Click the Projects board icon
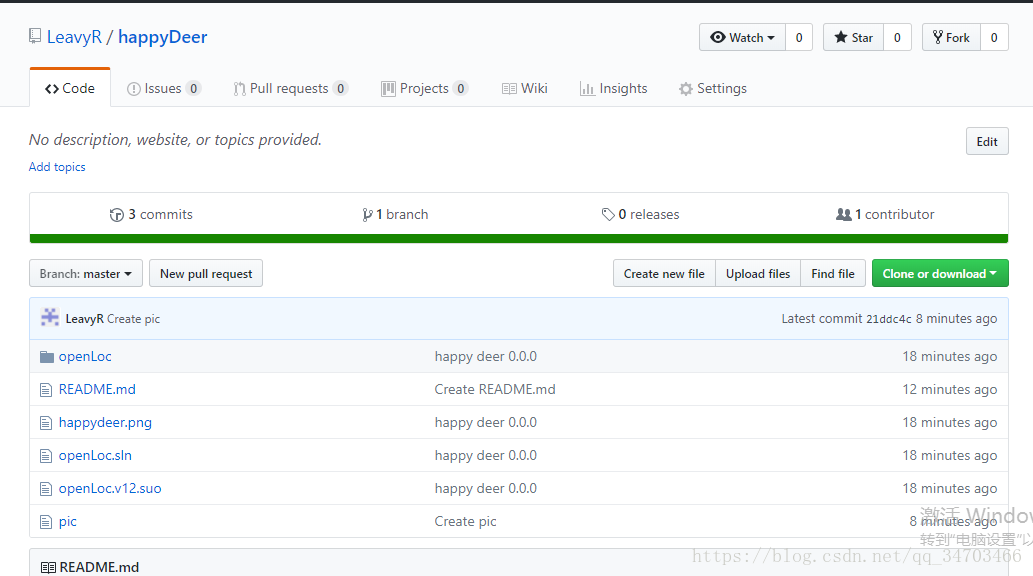This screenshot has width=1033, height=576. (388, 89)
